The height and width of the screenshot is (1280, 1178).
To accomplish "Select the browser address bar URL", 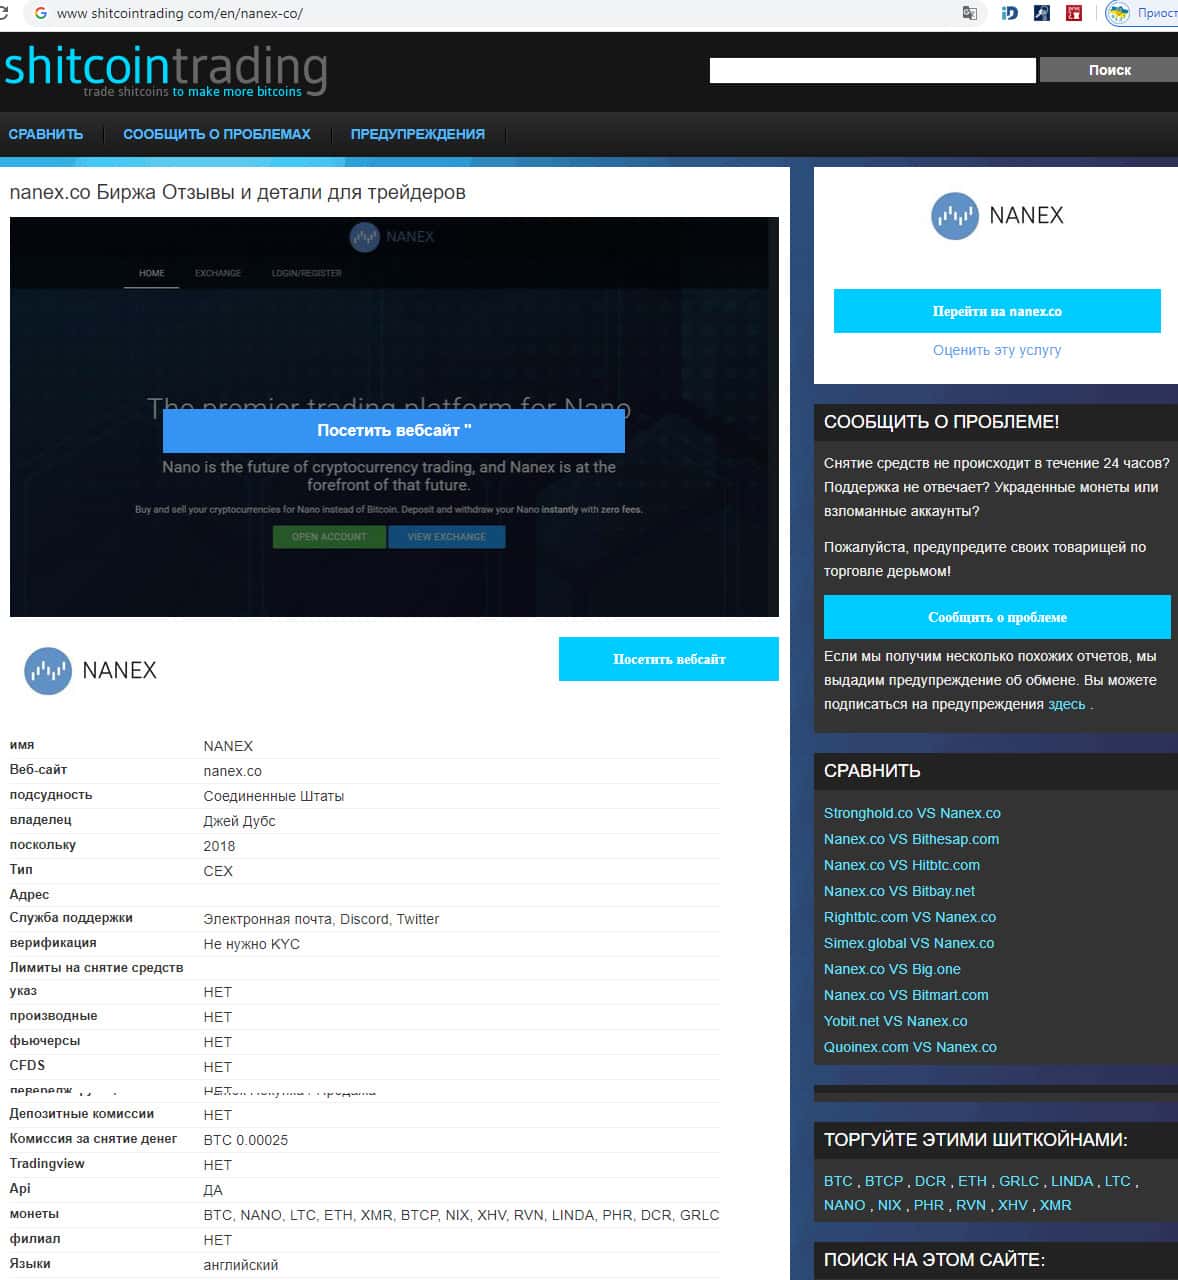I will tap(180, 13).
